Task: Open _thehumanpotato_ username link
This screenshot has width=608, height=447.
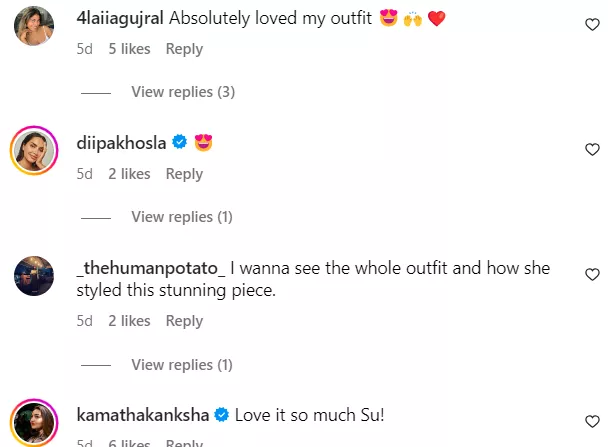Action: pyautogui.click(x=150, y=269)
